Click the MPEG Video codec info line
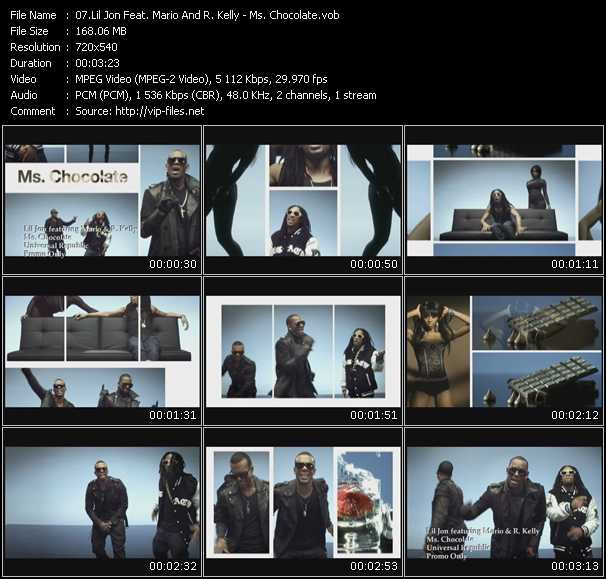 pyautogui.click(x=201, y=79)
